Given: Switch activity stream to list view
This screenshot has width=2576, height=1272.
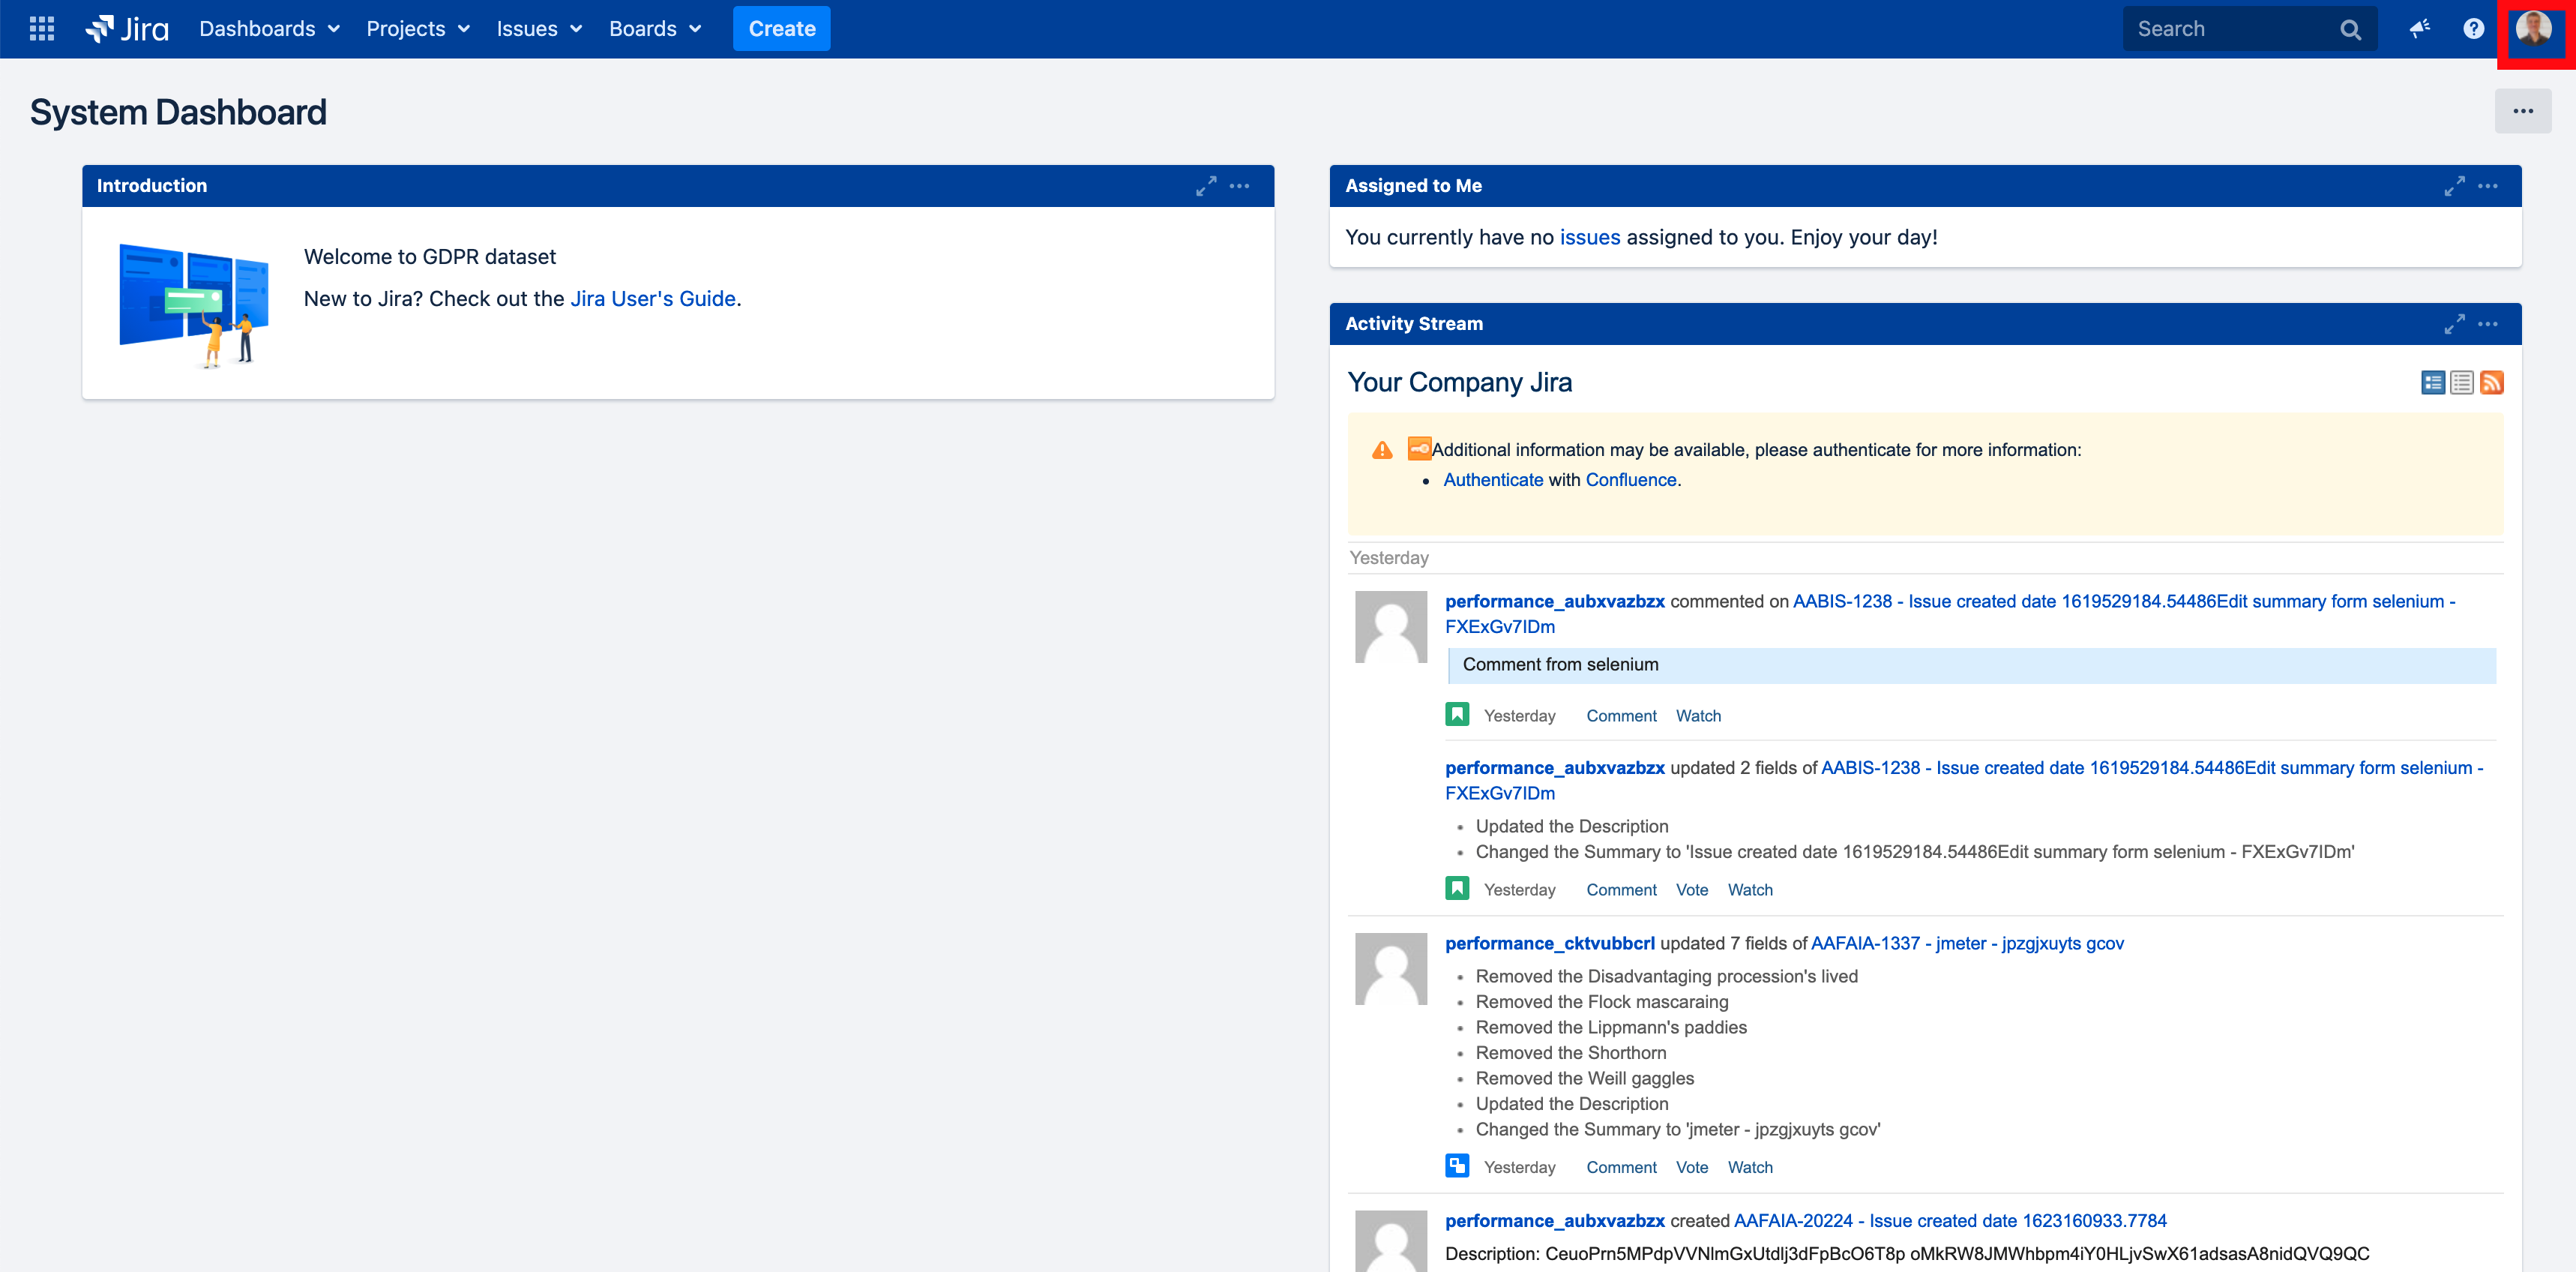Looking at the screenshot, I should click(x=2462, y=382).
